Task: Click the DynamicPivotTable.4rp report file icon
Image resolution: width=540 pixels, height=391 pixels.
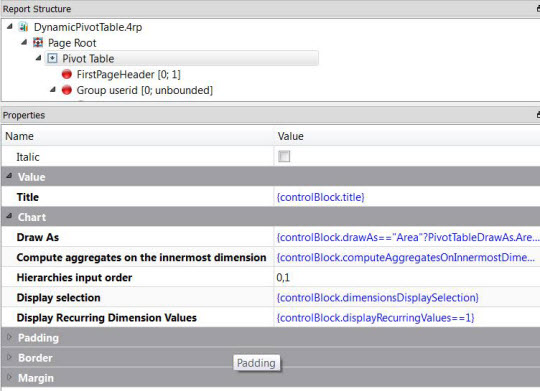Action: 23,27
